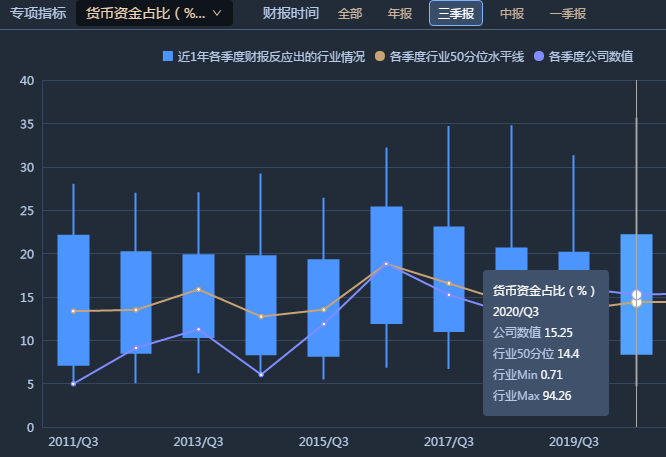Image resolution: width=666 pixels, height=457 pixels.
Task: Click the industry median point at 2013/Q3
Action: coord(198,289)
